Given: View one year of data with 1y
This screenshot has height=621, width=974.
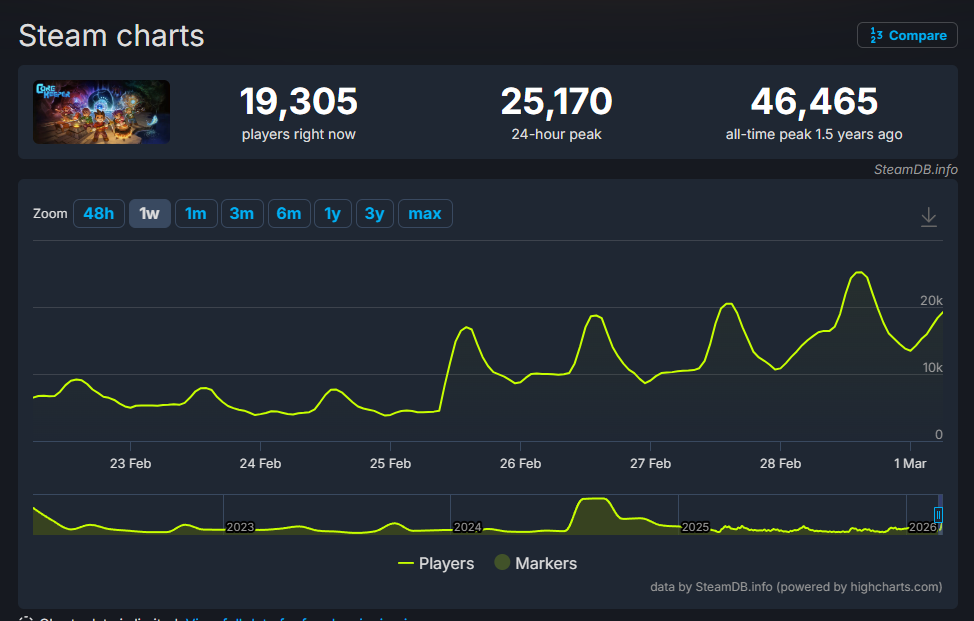Looking at the screenshot, I should click(x=332, y=213).
